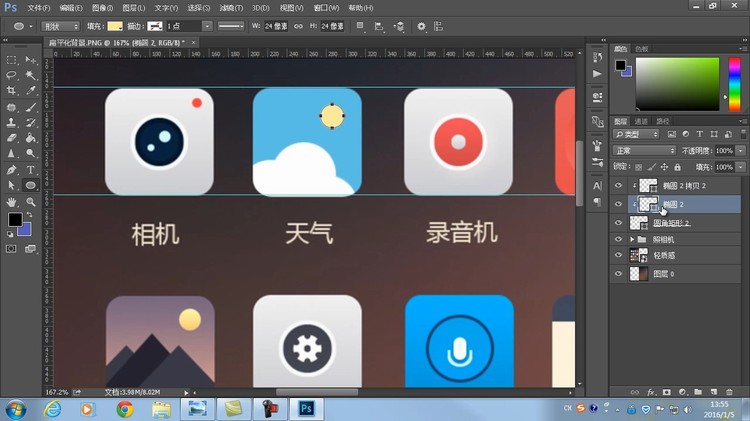Select the Magic Wand tool
This screenshot has width=750, height=421.
pyautogui.click(x=31, y=75)
